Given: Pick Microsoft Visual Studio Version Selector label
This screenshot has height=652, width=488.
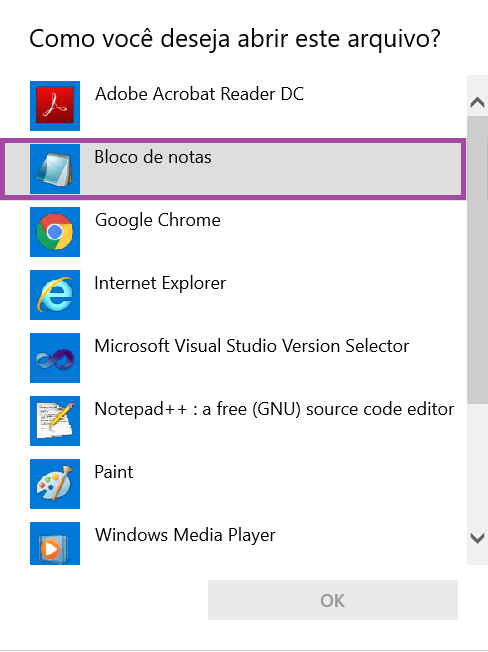Looking at the screenshot, I should click(x=252, y=346).
